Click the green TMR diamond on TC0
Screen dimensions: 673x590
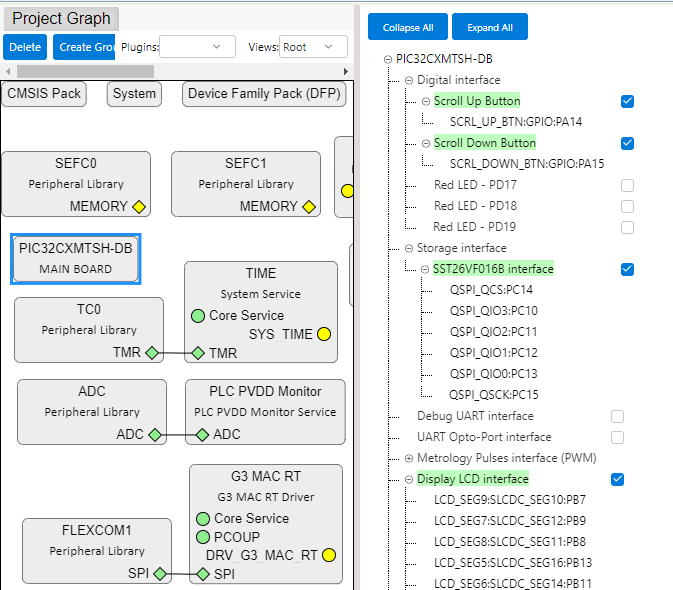(152, 353)
